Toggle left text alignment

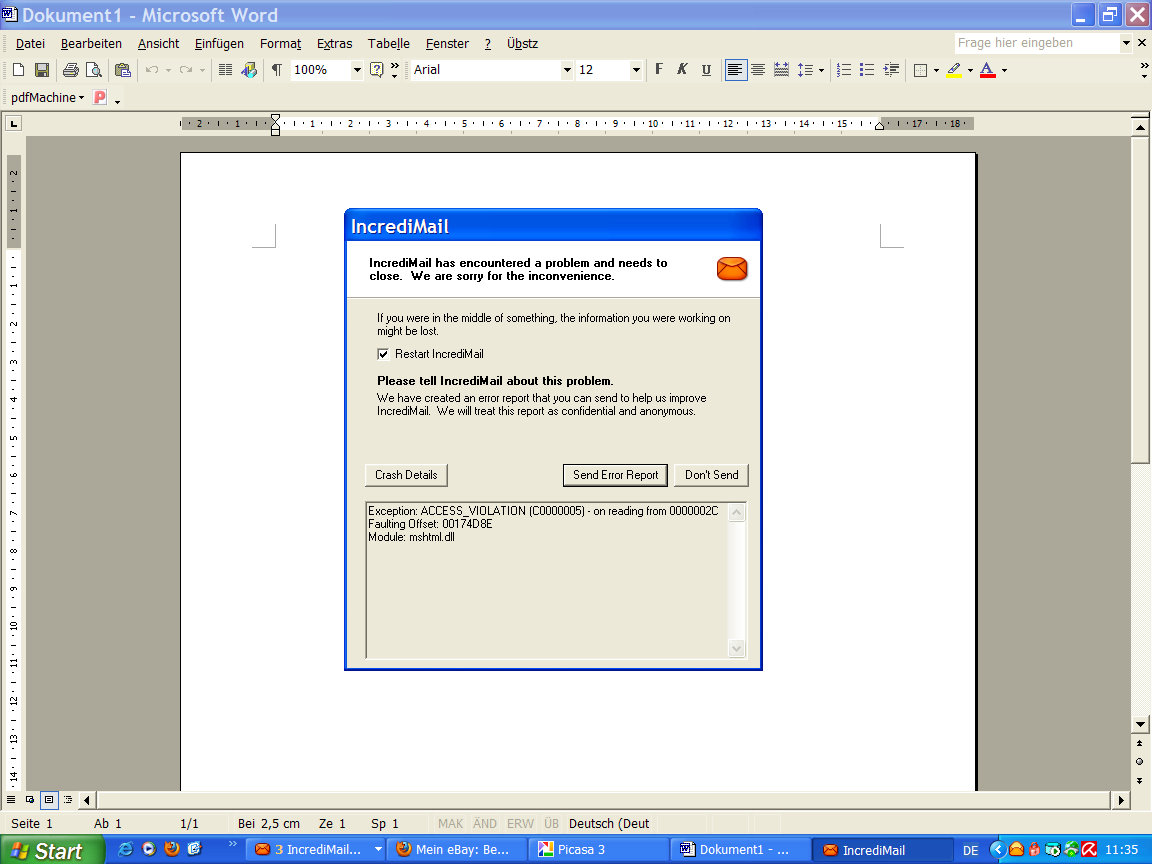pos(735,70)
